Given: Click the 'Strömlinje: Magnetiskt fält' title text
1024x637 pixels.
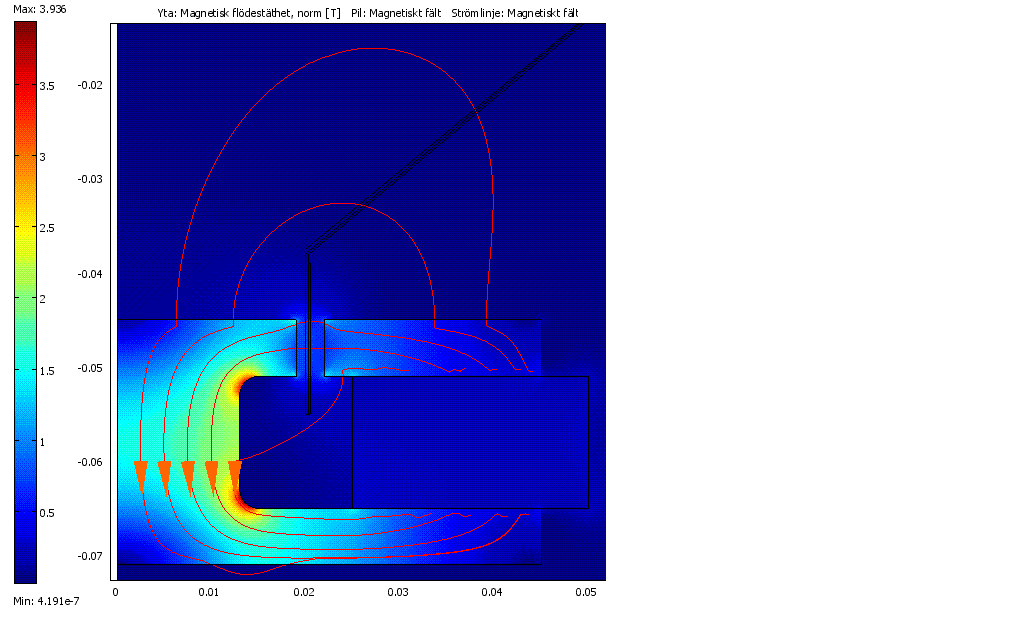Looking at the screenshot, I should tap(514, 12).
